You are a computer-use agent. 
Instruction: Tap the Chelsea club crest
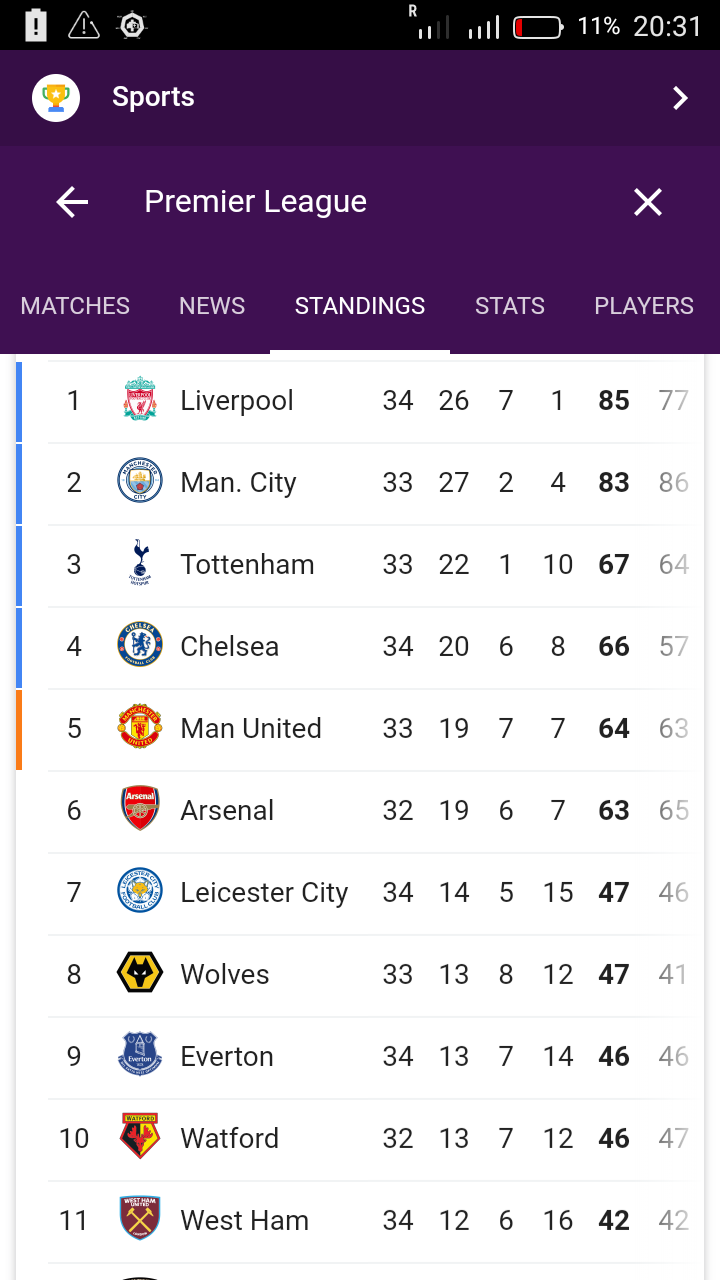point(140,646)
